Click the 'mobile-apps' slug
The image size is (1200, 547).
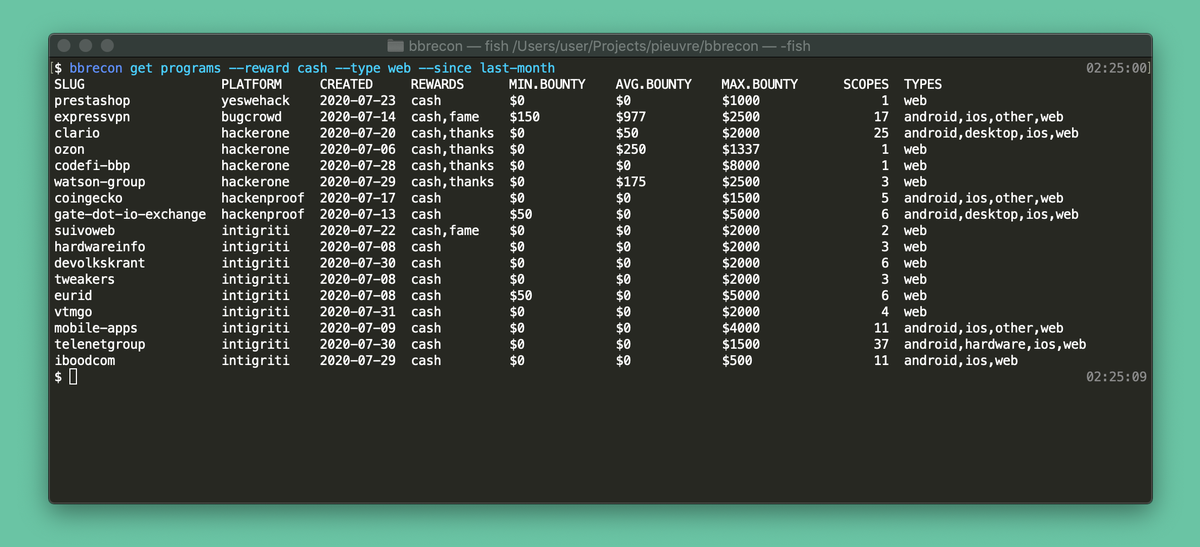(x=96, y=328)
